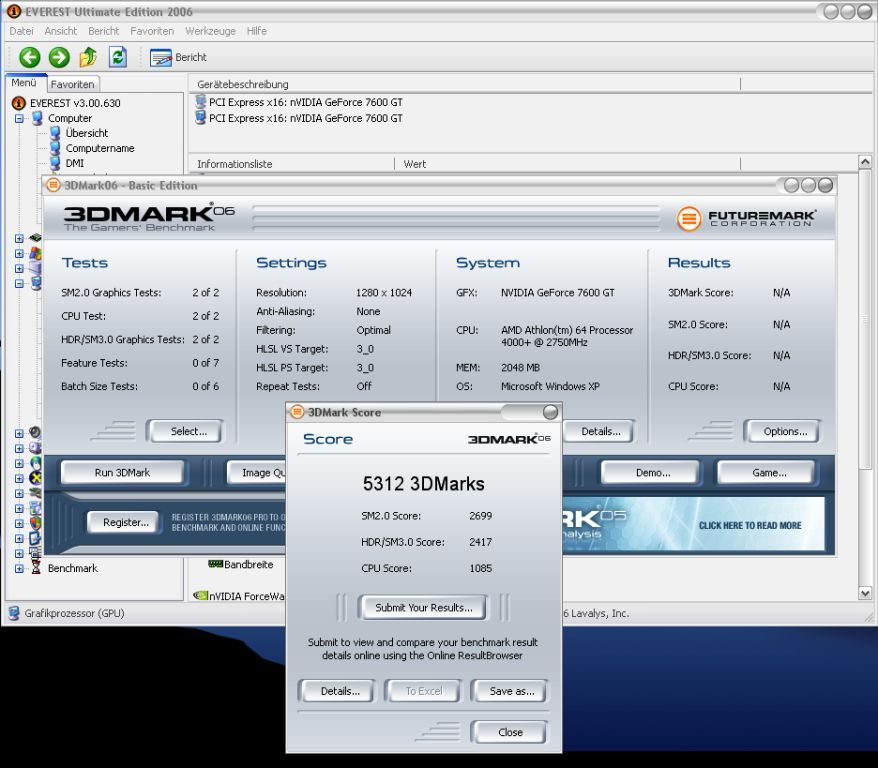Click the speaker multimedia icon in the tree
This screenshot has width=878, height=768.
pyautogui.click(x=35, y=432)
